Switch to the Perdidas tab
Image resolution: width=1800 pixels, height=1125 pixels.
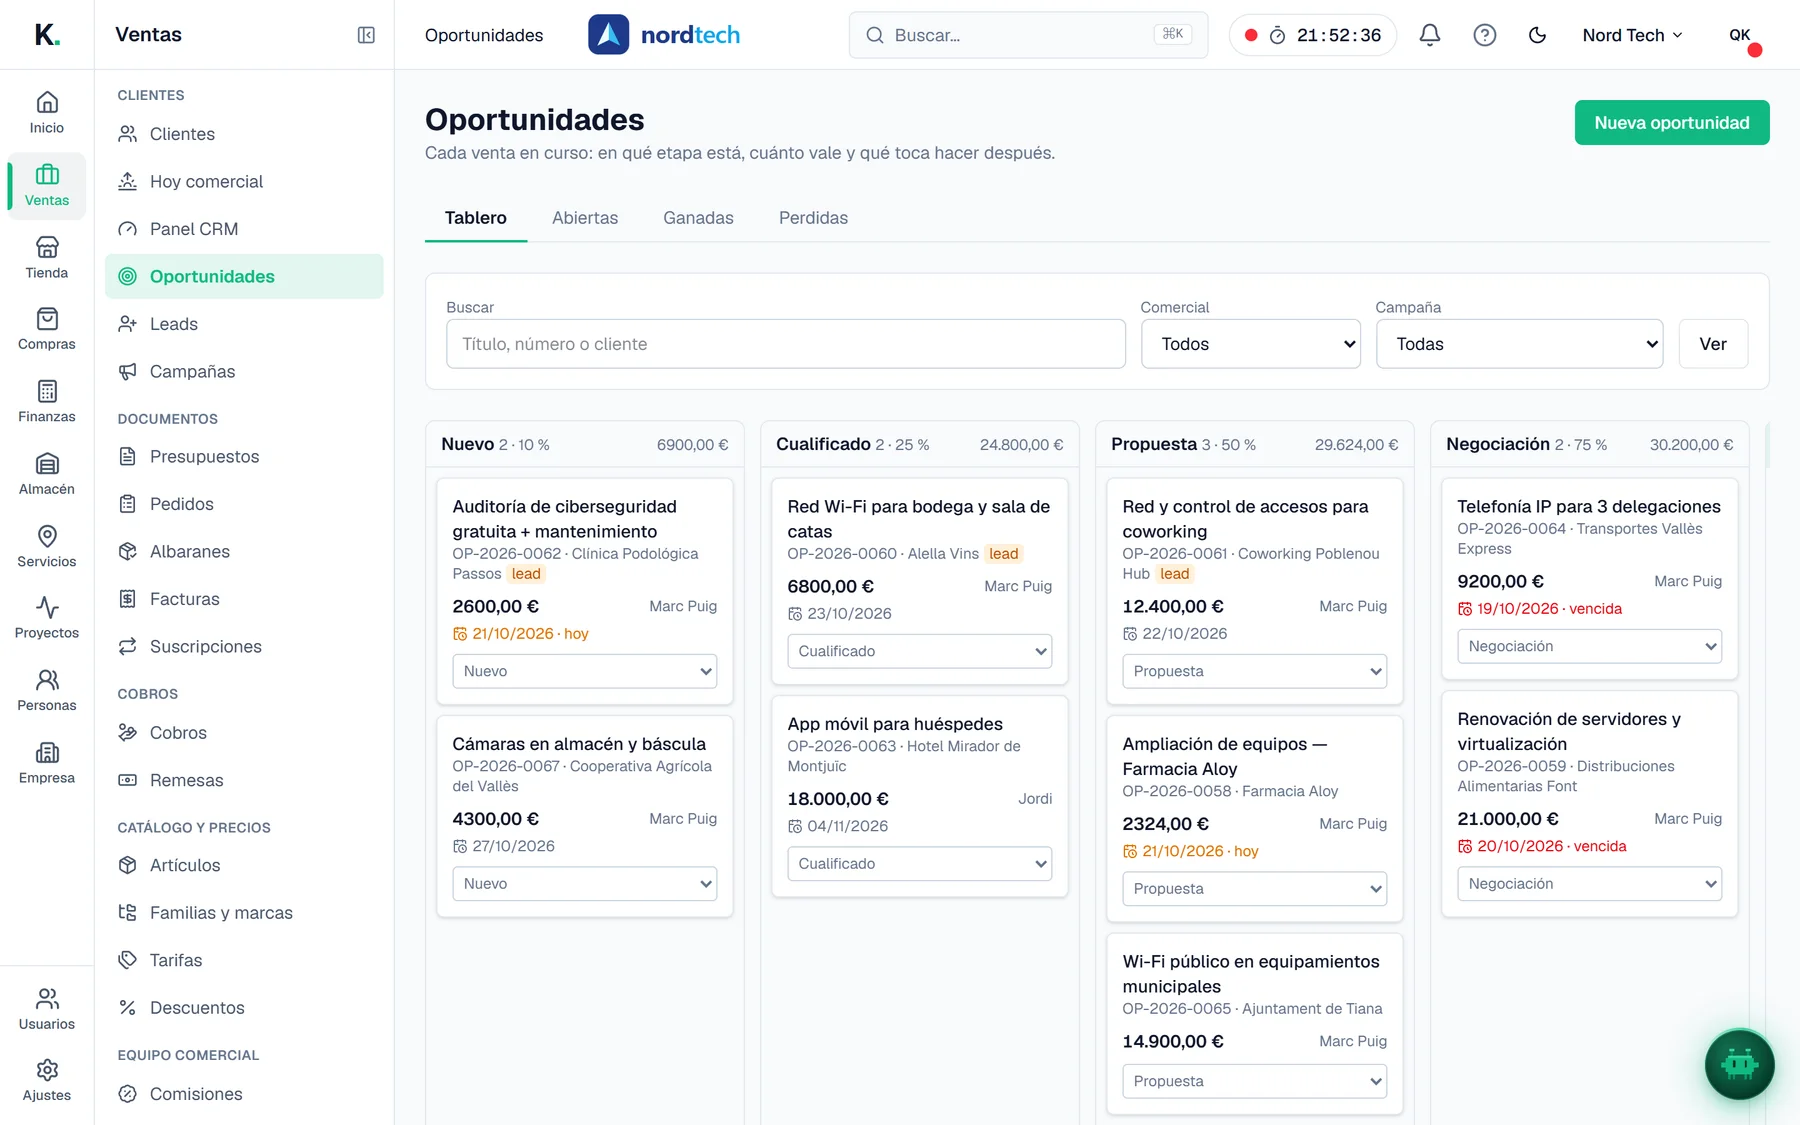pos(813,218)
